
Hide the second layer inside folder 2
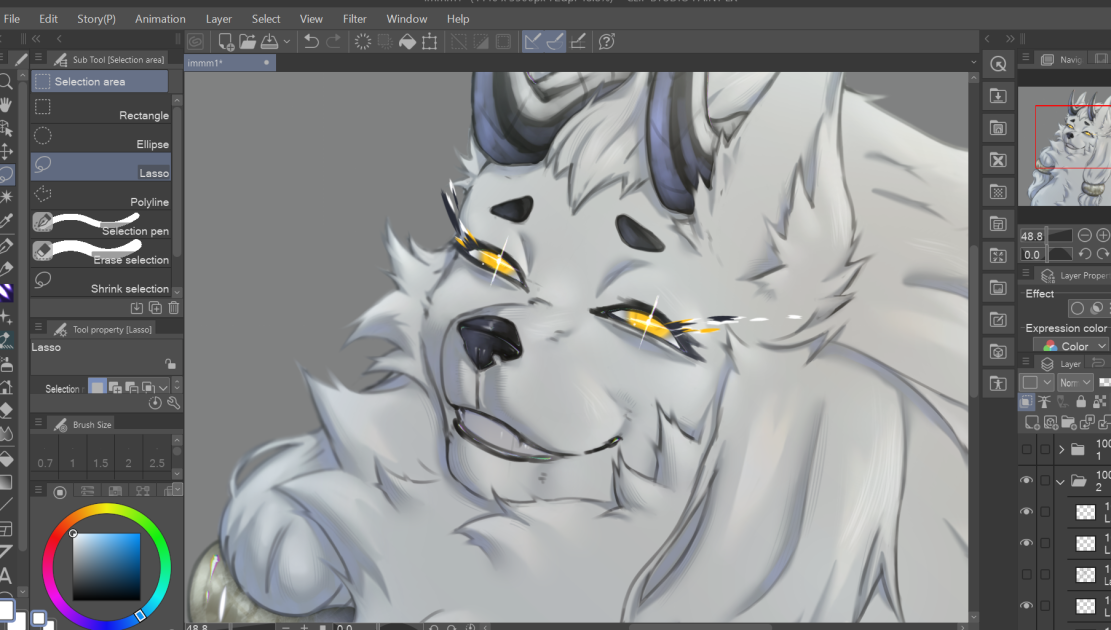(1026, 543)
